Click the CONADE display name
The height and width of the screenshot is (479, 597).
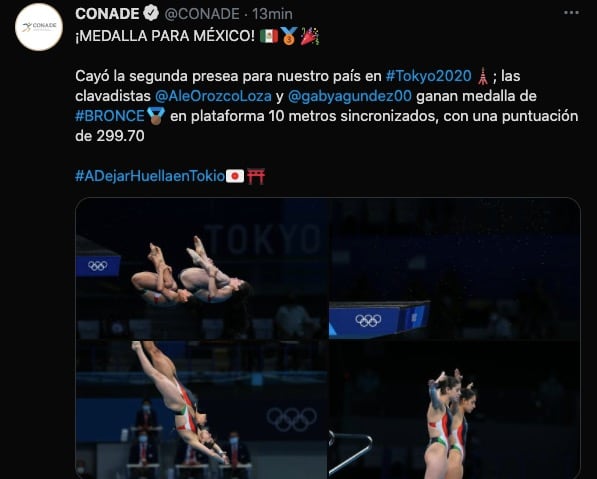pyautogui.click(x=107, y=14)
